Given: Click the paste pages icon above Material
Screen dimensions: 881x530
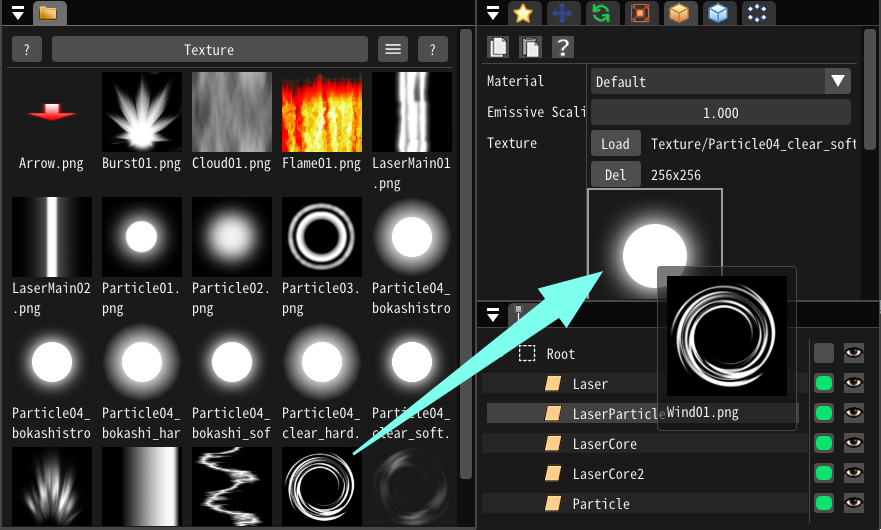Looking at the screenshot, I should click(530, 47).
